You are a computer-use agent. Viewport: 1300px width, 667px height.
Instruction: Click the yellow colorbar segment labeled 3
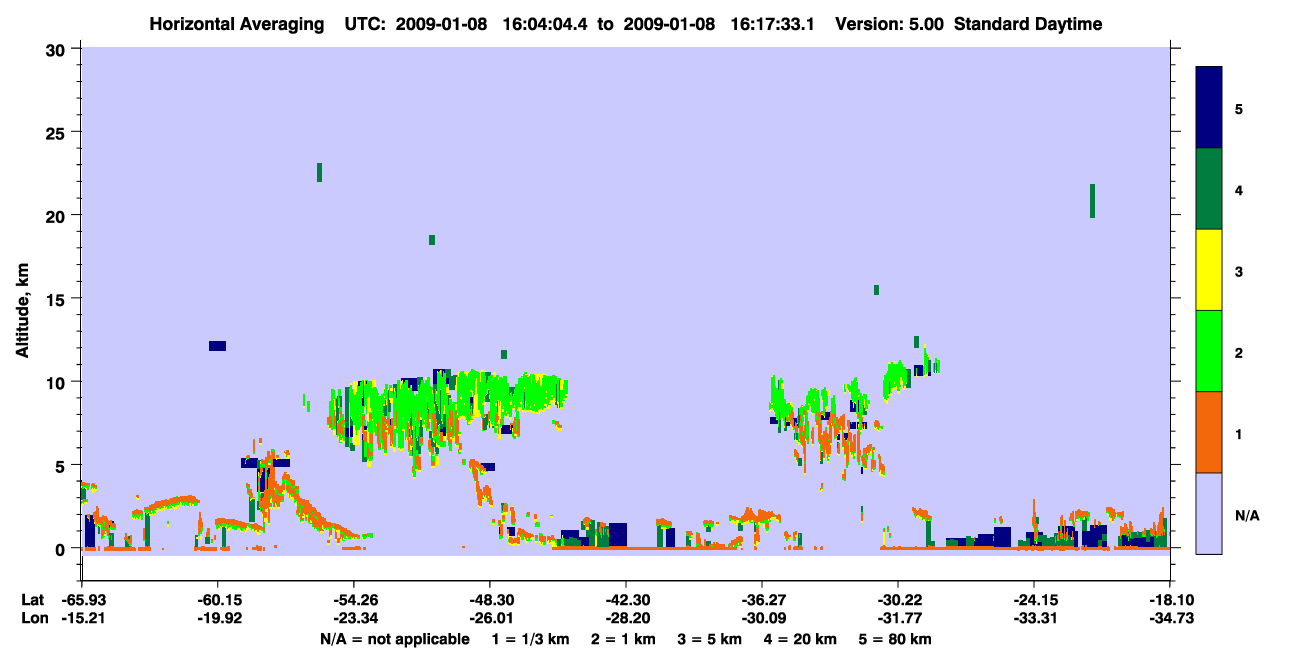(1209, 270)
